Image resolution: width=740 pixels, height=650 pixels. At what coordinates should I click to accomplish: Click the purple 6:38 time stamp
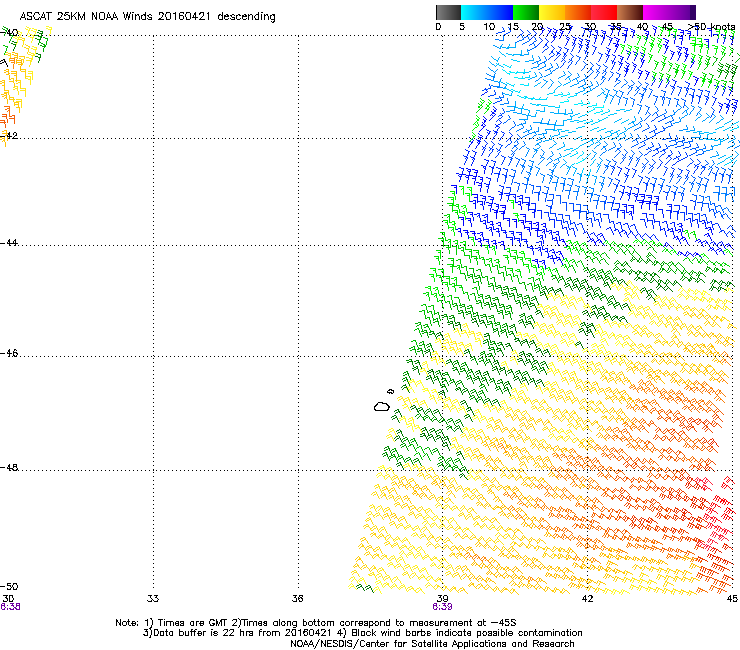coord(10,607)
